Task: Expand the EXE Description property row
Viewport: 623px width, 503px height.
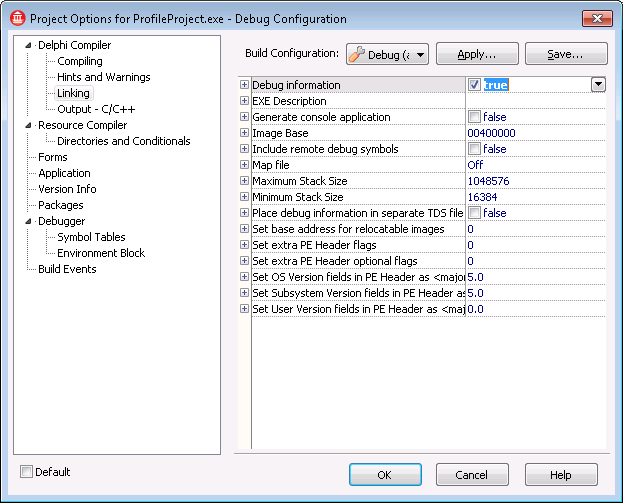Action: 245,101
